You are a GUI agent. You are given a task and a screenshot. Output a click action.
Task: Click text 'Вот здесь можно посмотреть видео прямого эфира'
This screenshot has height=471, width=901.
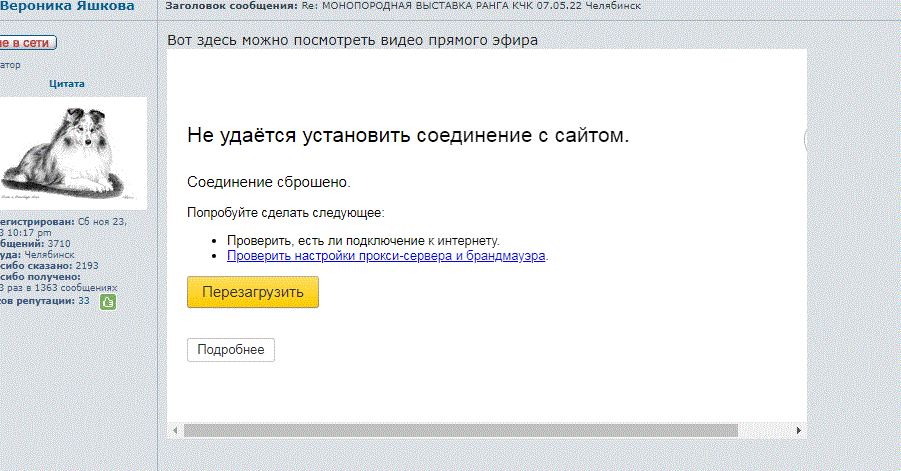[x=352, y=40]
